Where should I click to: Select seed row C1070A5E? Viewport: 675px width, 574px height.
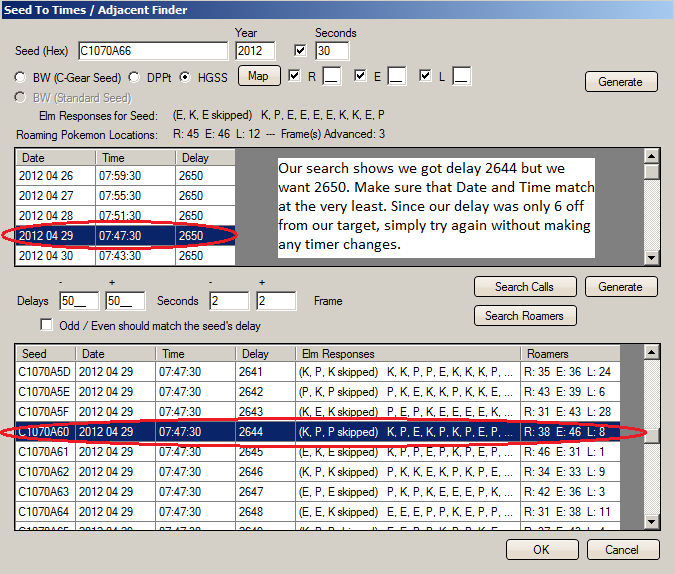coord(318,392)
